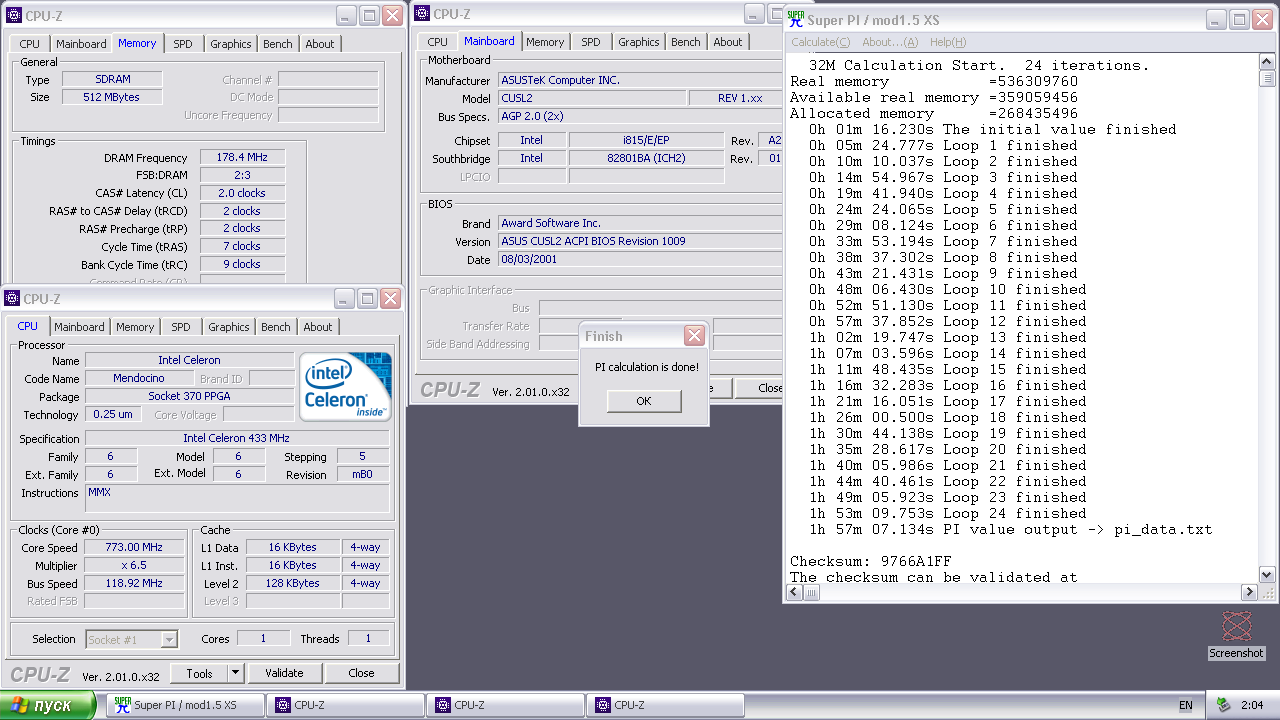This screenshot has height=720, width=1280.
Task: Click the FSB:DRAM ratio 2:3 field
Action: (x=242, y=176)
